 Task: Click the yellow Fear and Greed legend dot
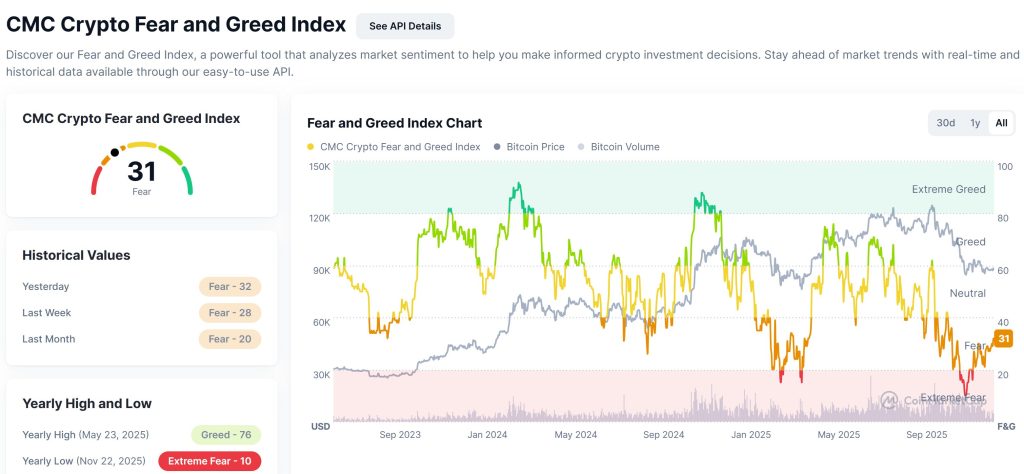[311, 147]
